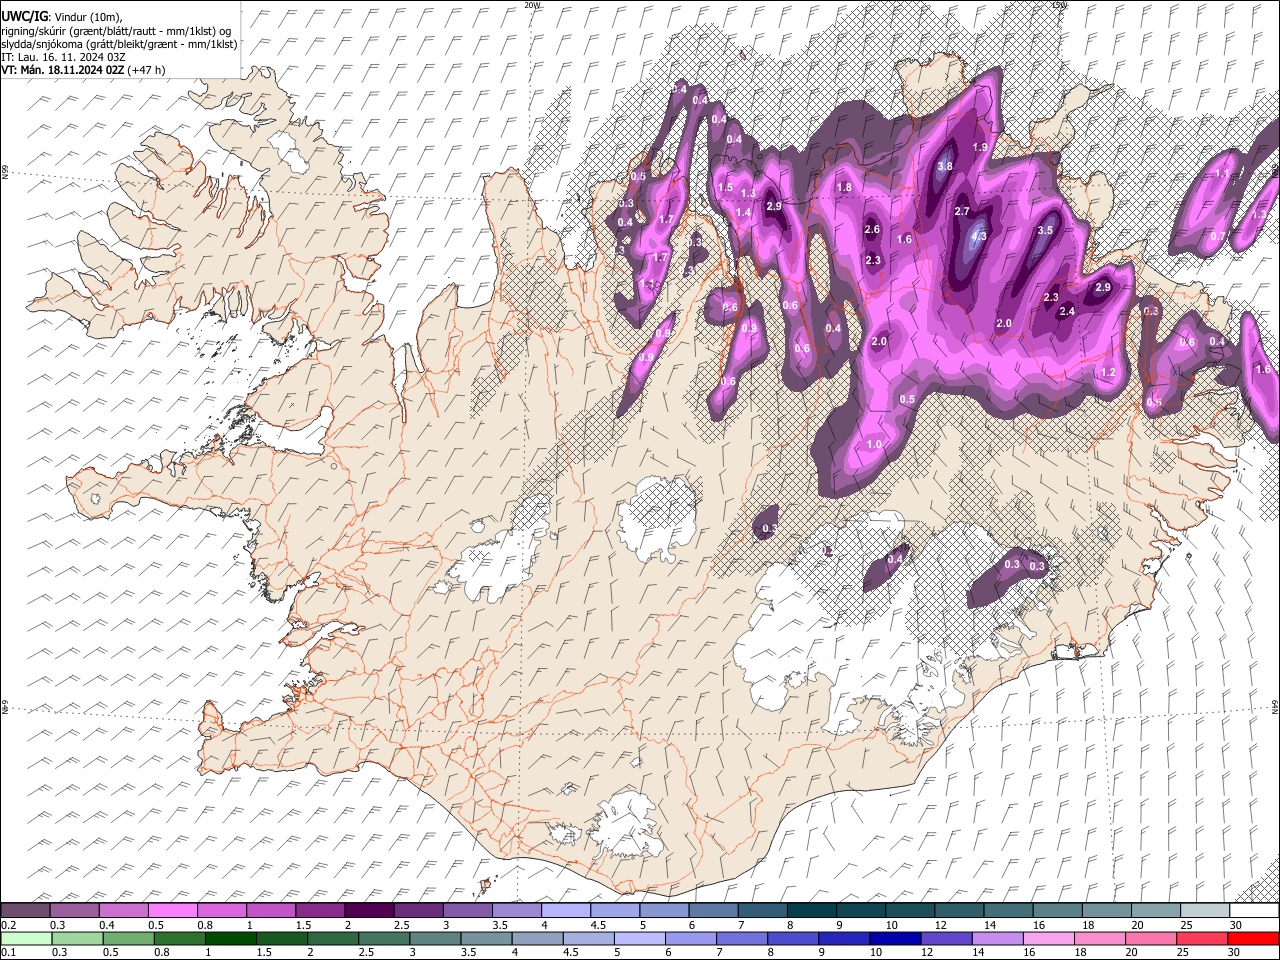Select the 1.8 value label on the map
The image size is (1280, 960).
click(844, 188)
